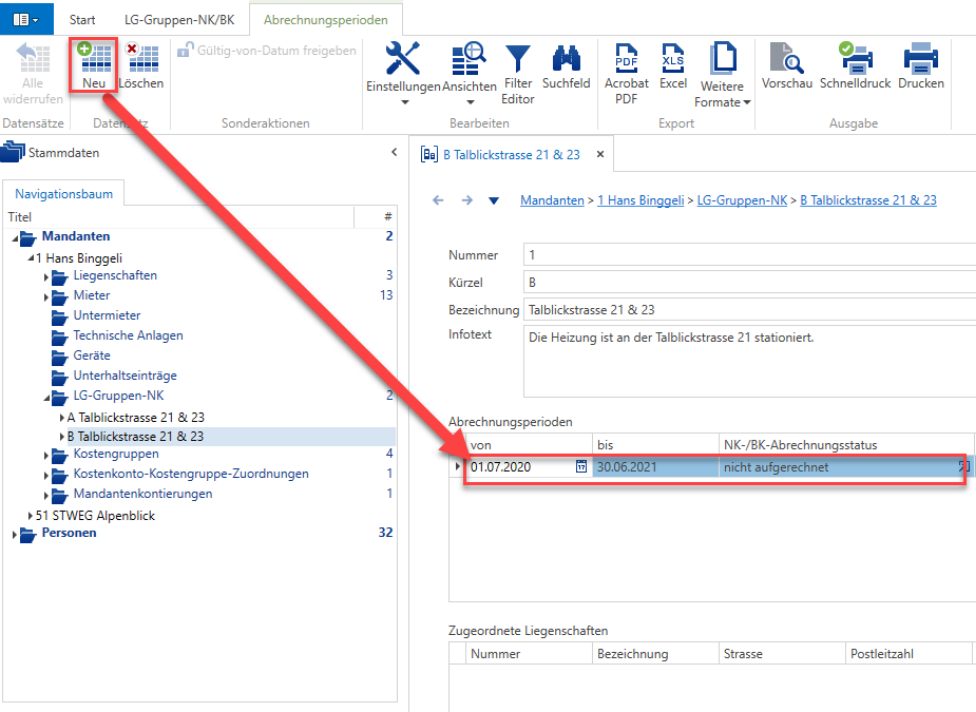Viewport: 976px width, 712px height.
Task: Open Einstellungen tools icon
Action: coord(403,59)
